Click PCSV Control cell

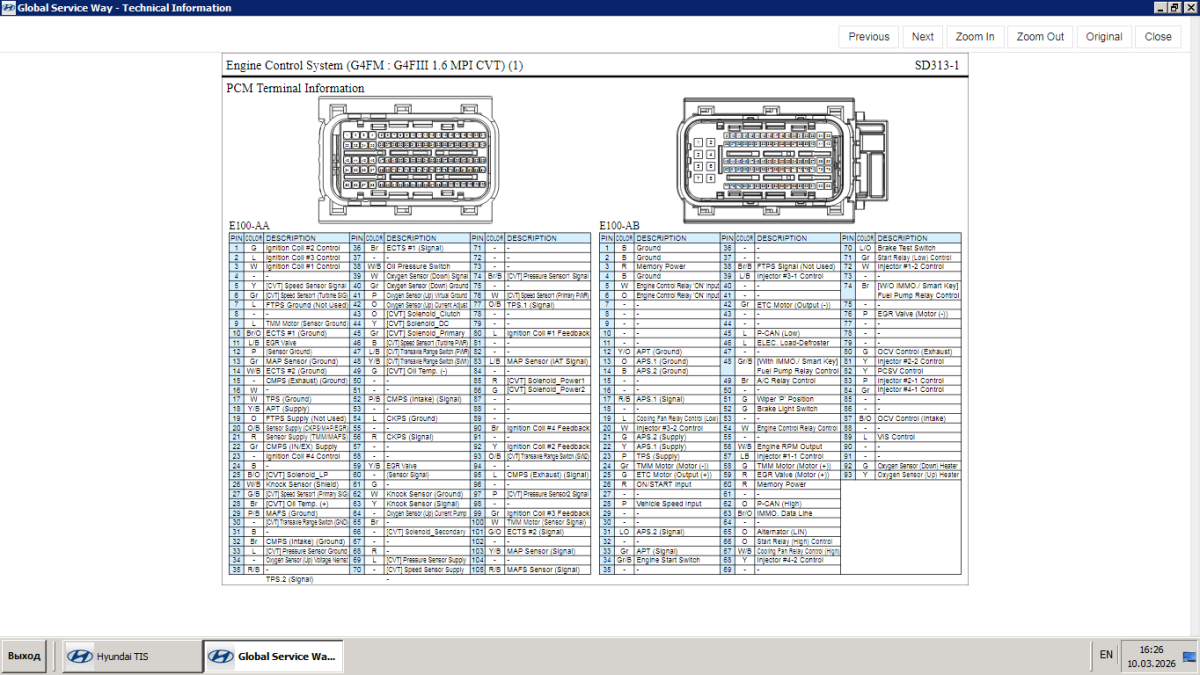point(919,371)
